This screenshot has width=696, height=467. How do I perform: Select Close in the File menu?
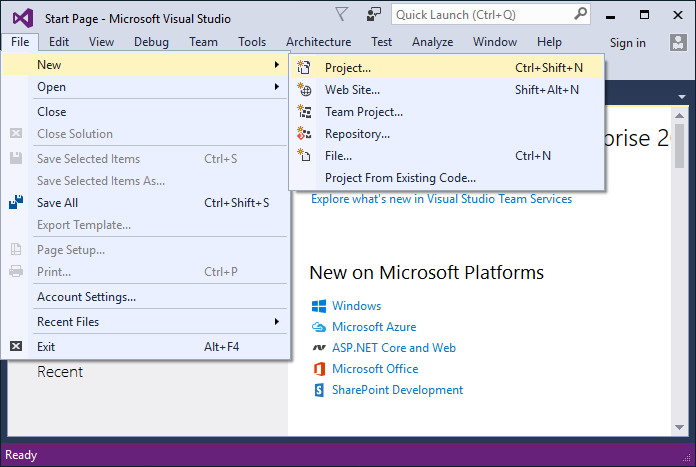146,112
